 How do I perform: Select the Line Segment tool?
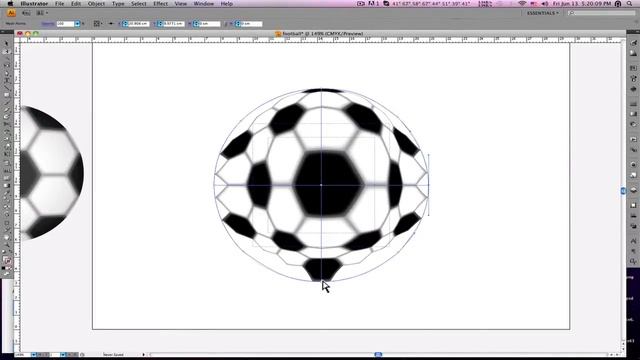(x=7, y=88)
